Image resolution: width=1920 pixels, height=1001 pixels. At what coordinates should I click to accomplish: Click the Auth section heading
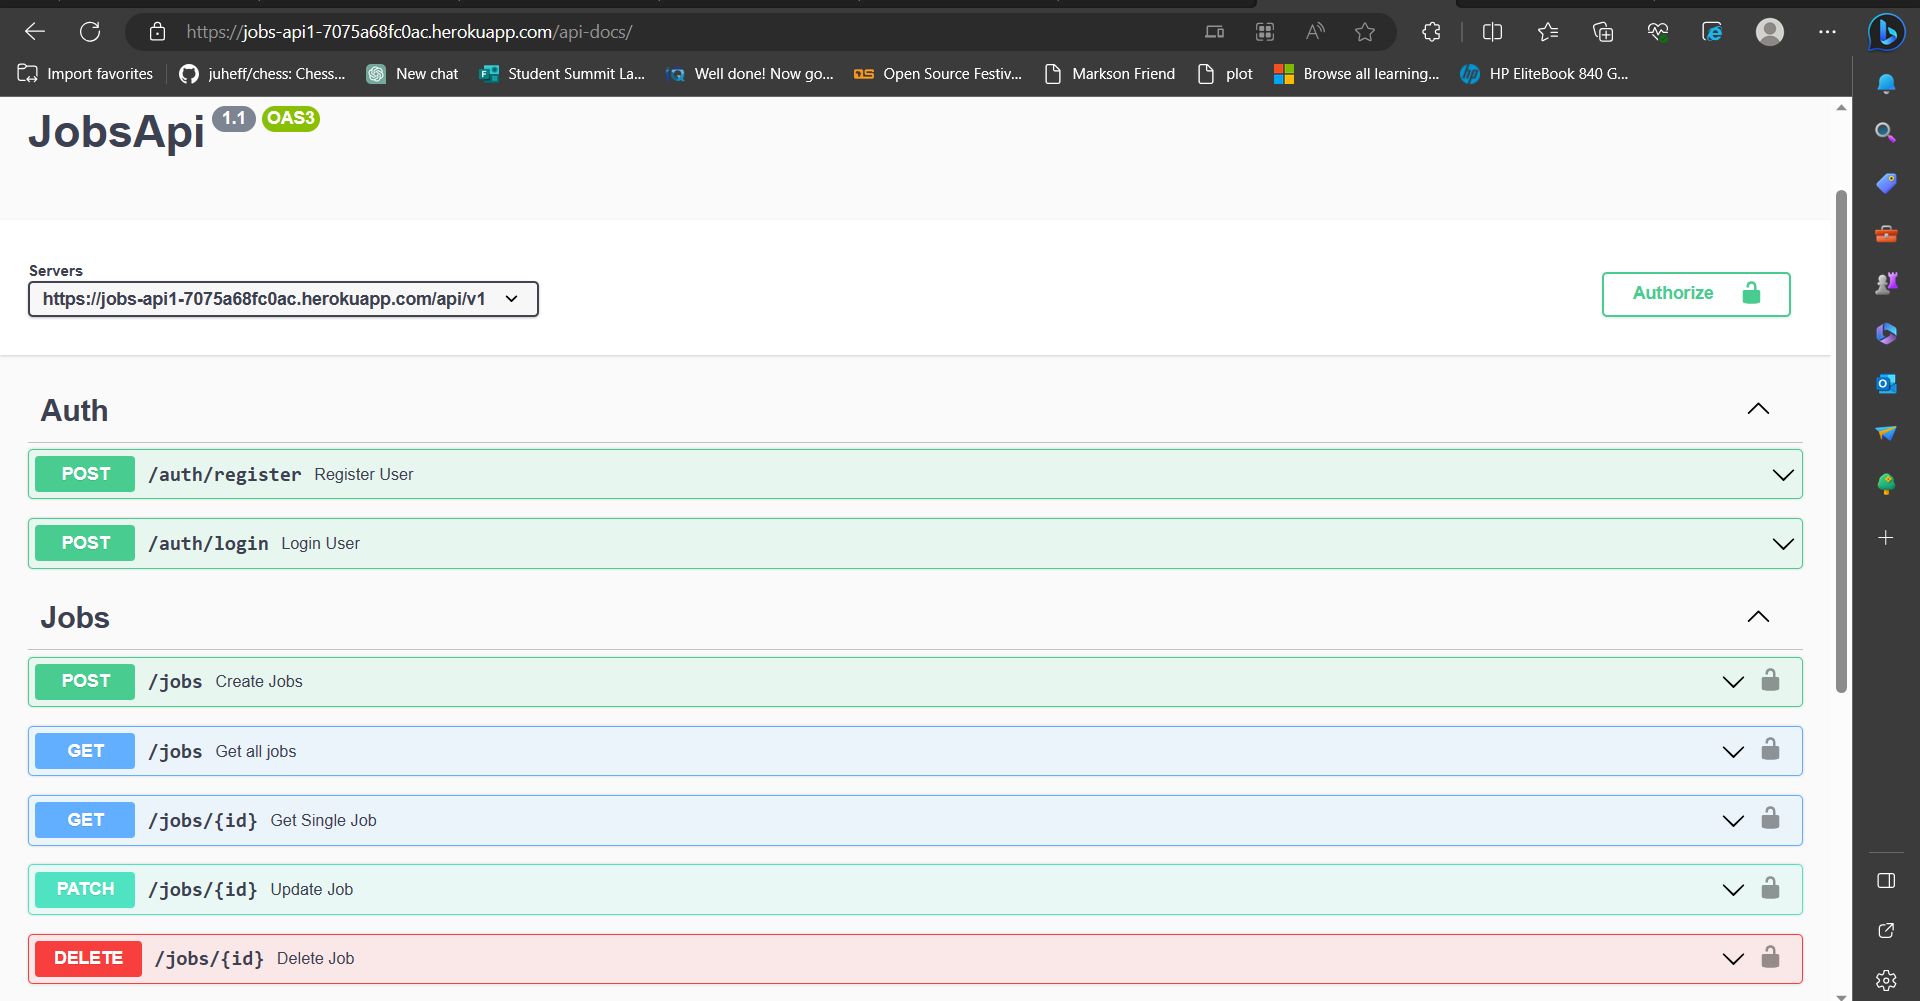pos(74,411)
